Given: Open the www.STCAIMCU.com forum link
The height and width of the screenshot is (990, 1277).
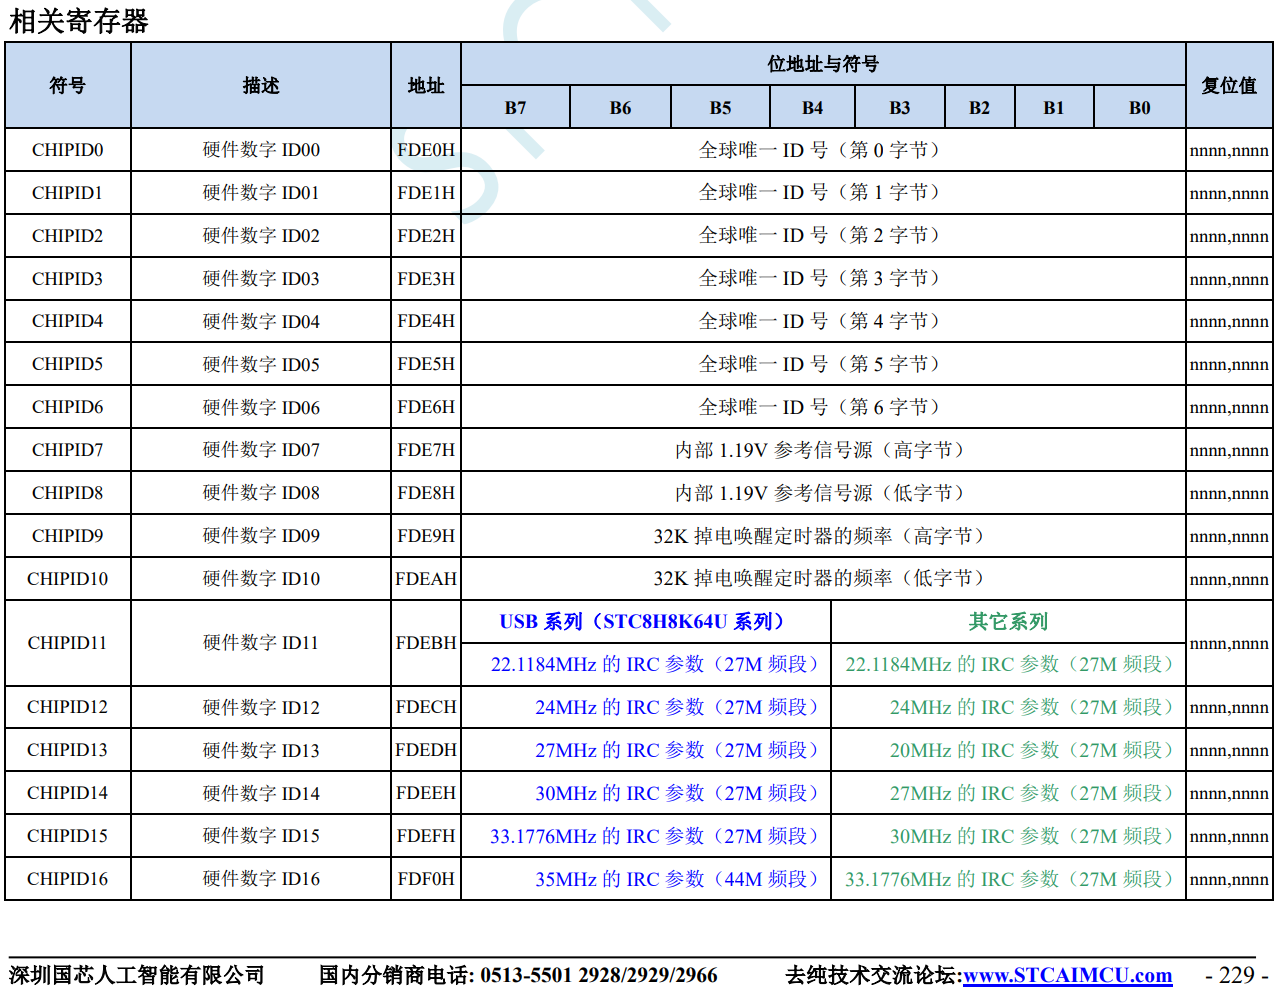Looking at the screenshot, I should tap(1067, 975).
